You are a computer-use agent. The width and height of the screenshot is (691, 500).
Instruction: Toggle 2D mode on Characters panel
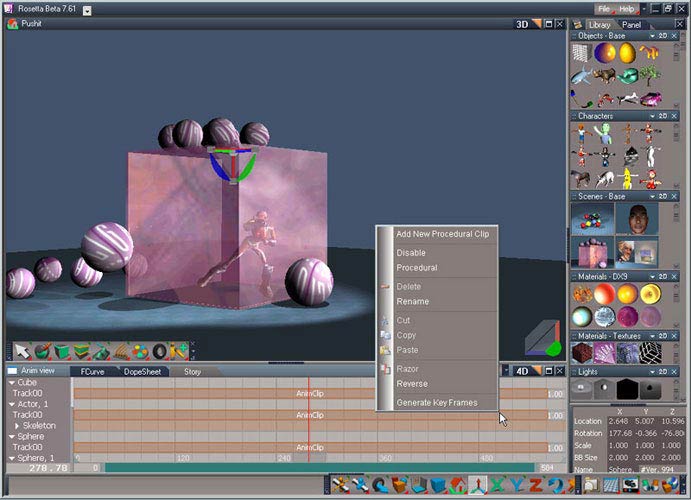point(663,116)
